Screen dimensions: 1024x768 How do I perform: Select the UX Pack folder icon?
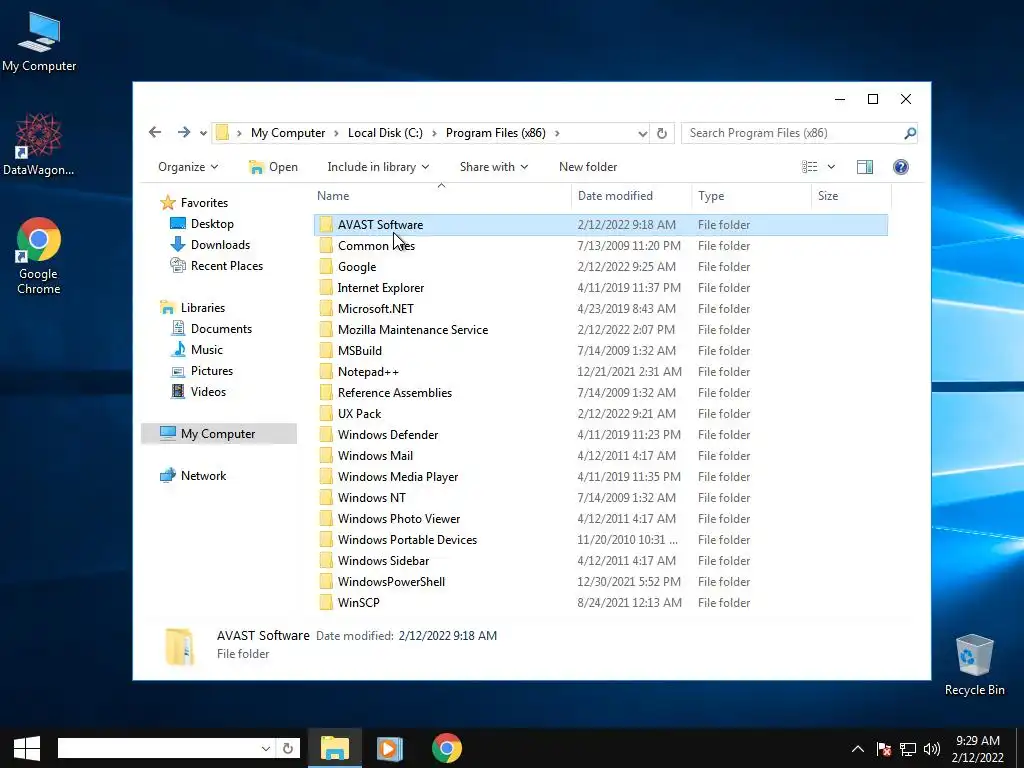pos(326,413)
